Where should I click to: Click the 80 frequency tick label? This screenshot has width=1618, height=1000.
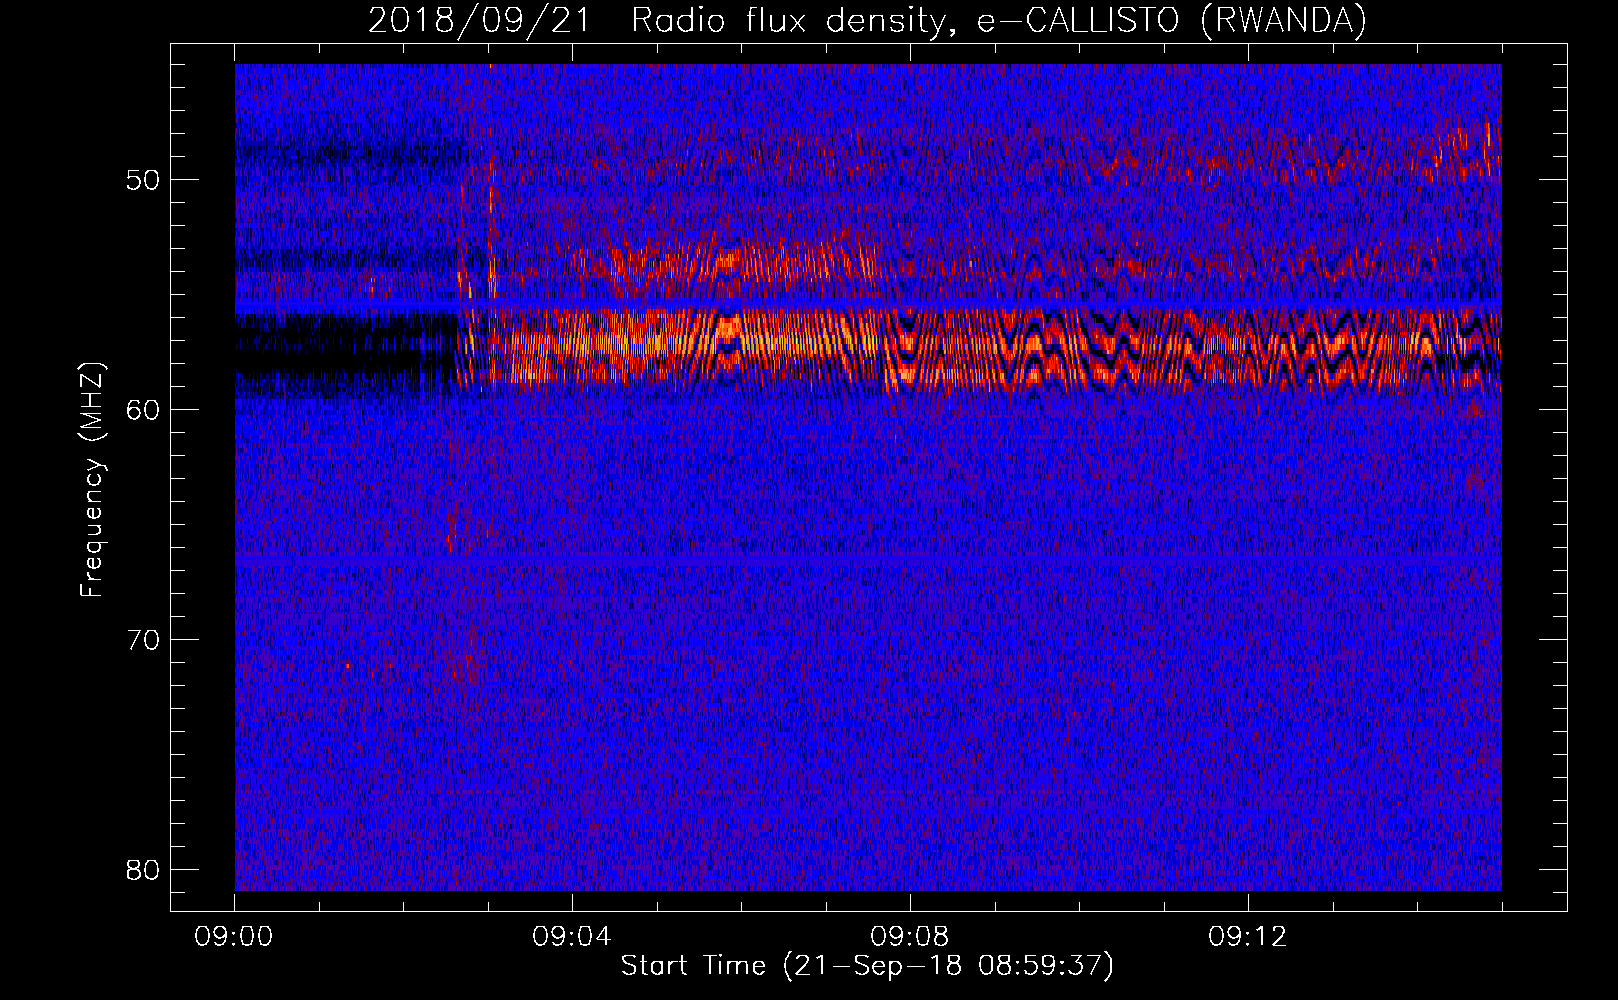click(144, 870)
